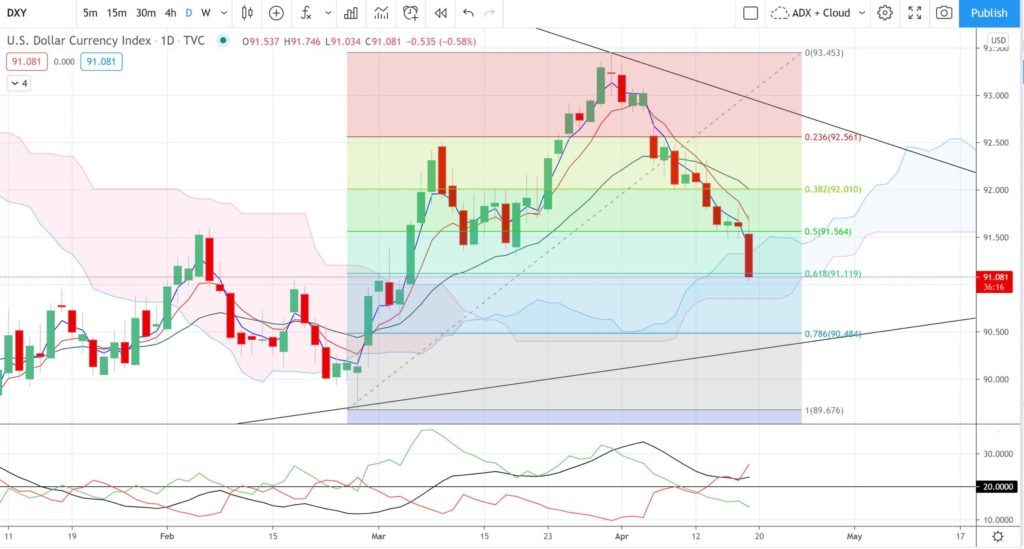Click the 0.618(91.119) Fibonacci level label
This screenshot has width=1024, height=549.
point(832,274)
